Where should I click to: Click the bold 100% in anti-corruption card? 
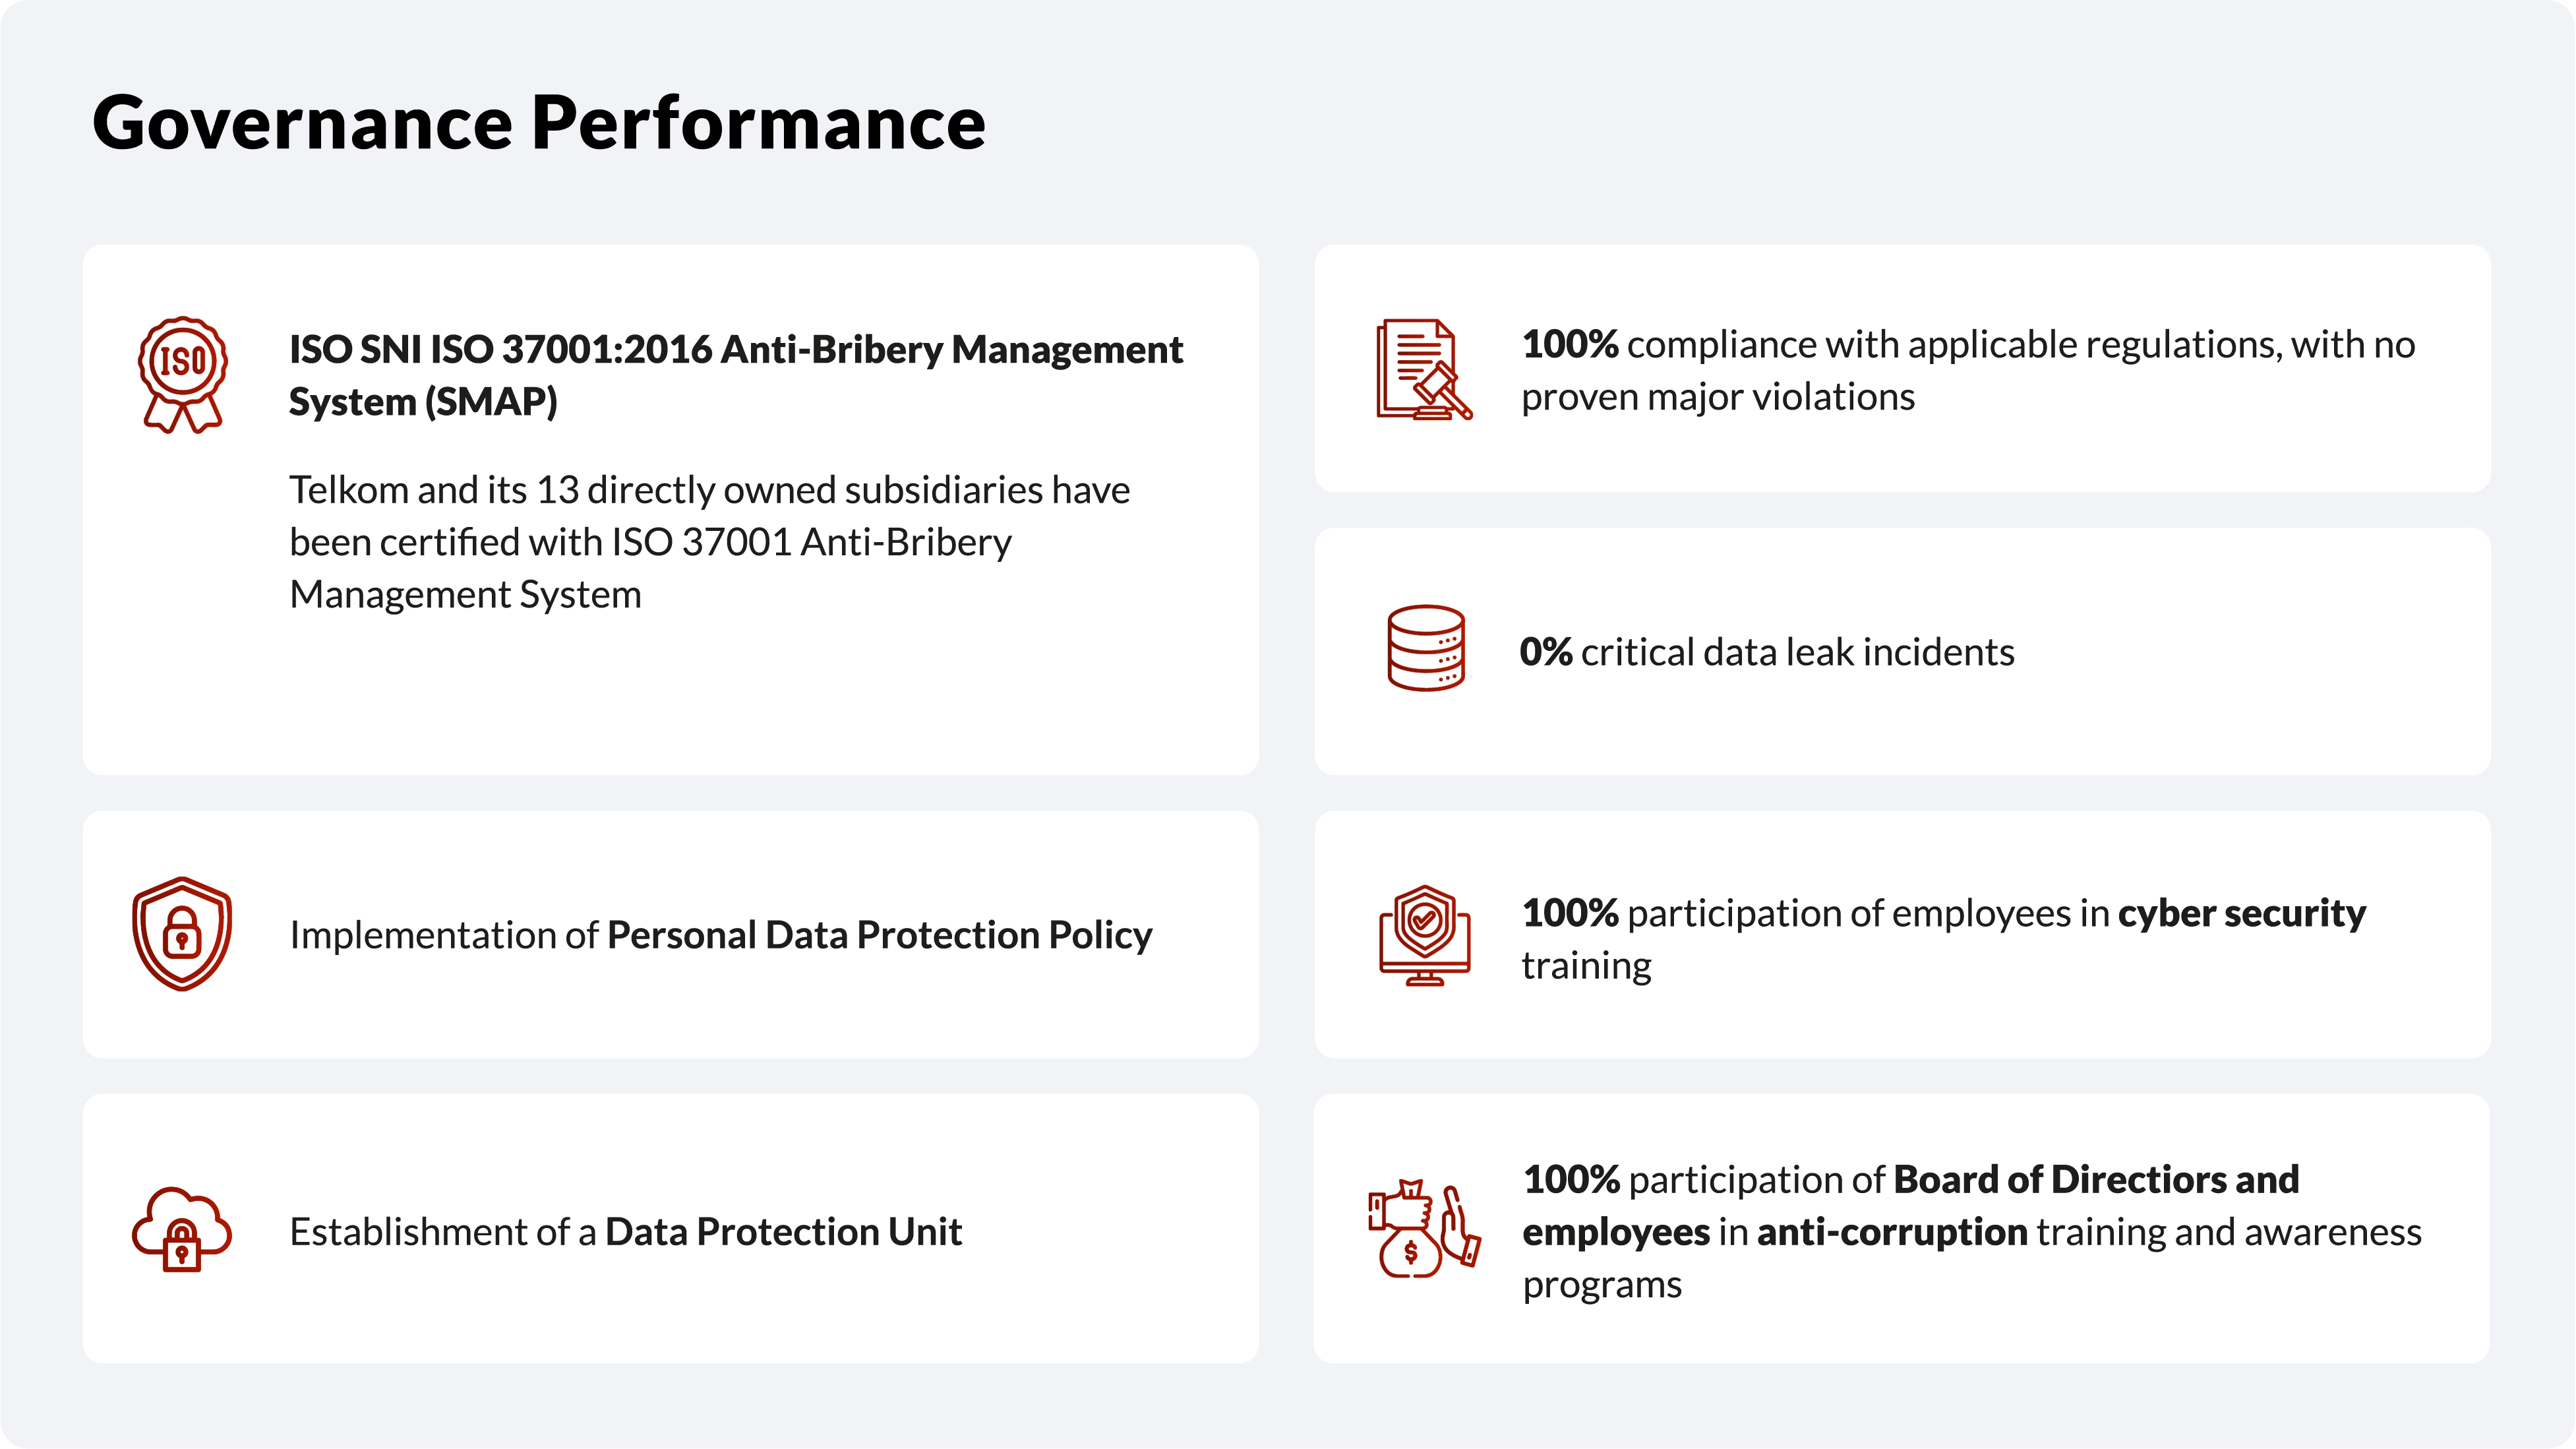point(1571,1180)
